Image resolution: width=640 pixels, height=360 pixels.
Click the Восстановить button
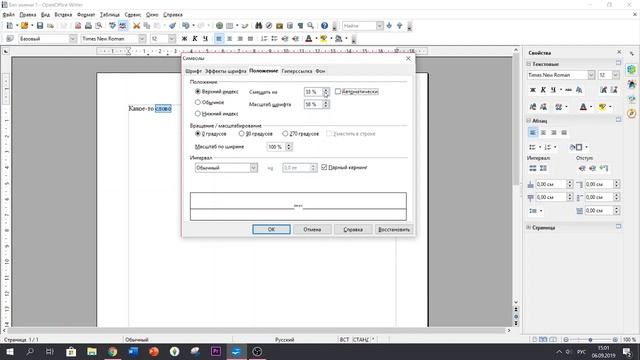(x=394, y=229)
